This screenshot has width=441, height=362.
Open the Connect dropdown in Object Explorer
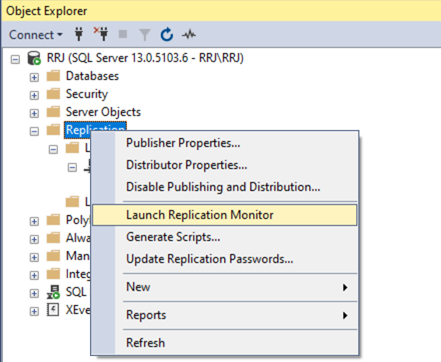point(36,35)
